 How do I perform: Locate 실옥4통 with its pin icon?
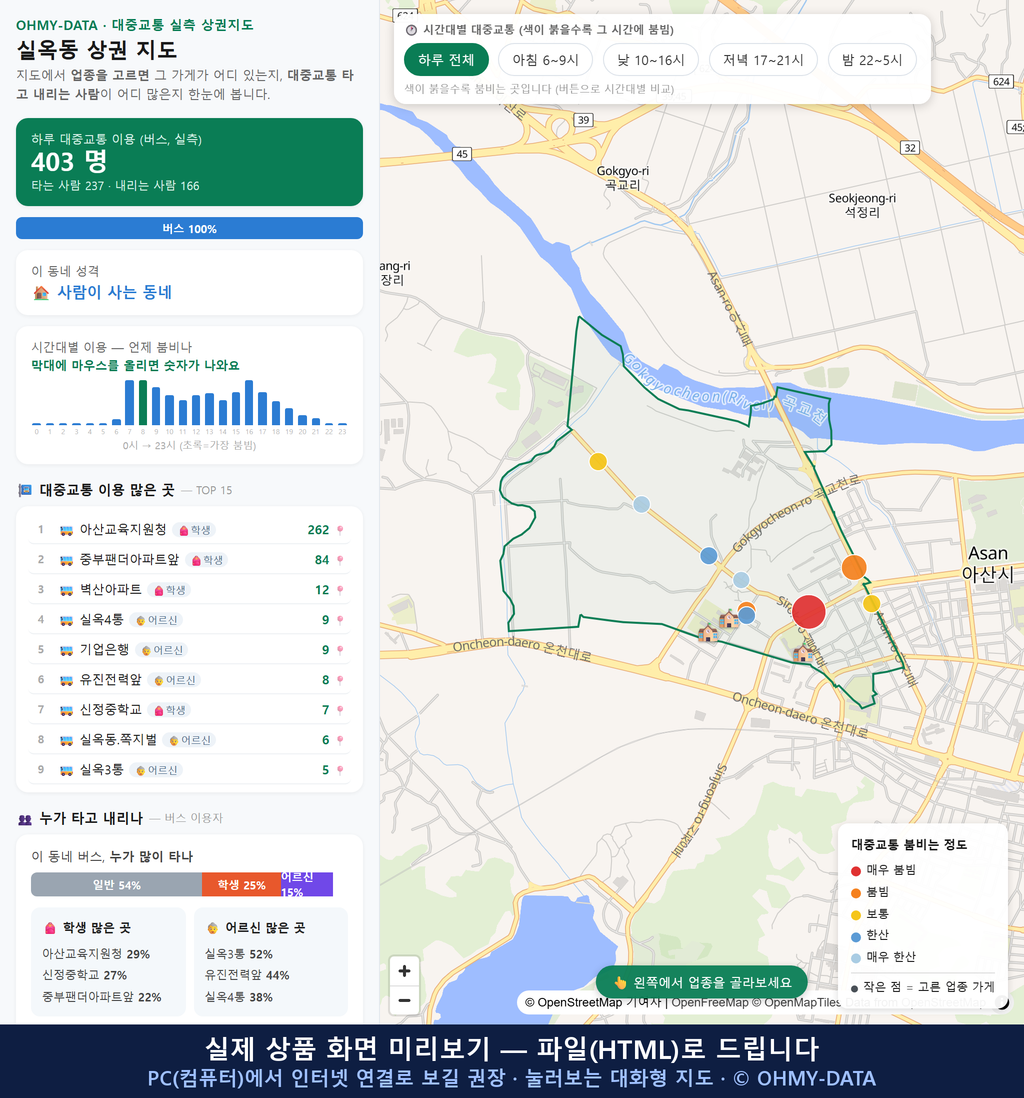pos(340,620)
